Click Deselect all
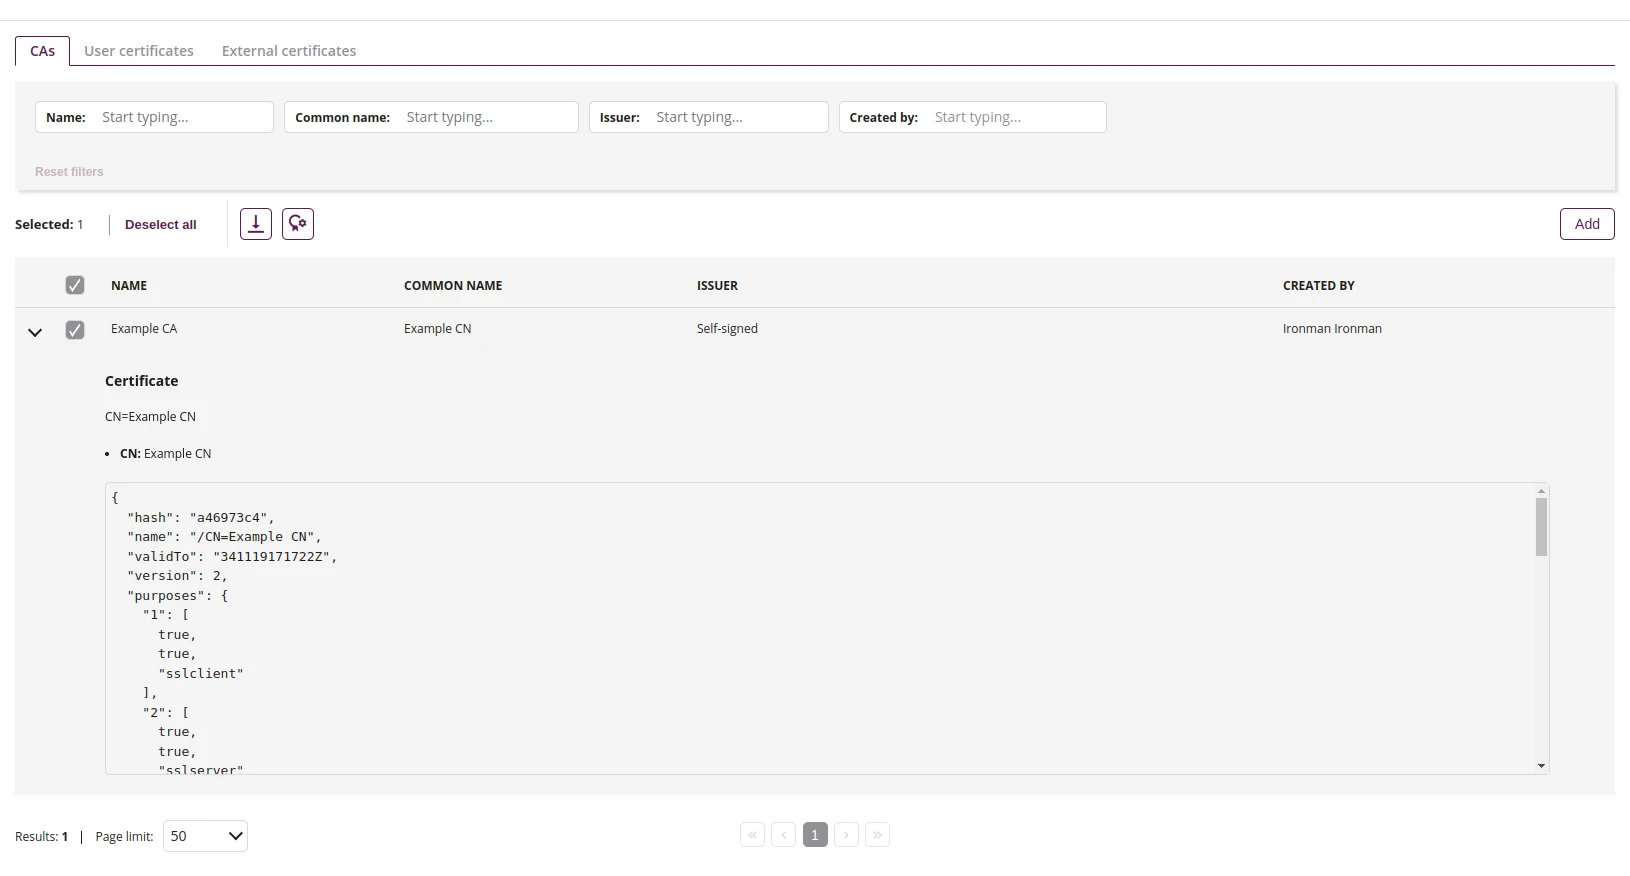Image resolution: width=1630 pixels, height=876 pixels. point(161,225)
